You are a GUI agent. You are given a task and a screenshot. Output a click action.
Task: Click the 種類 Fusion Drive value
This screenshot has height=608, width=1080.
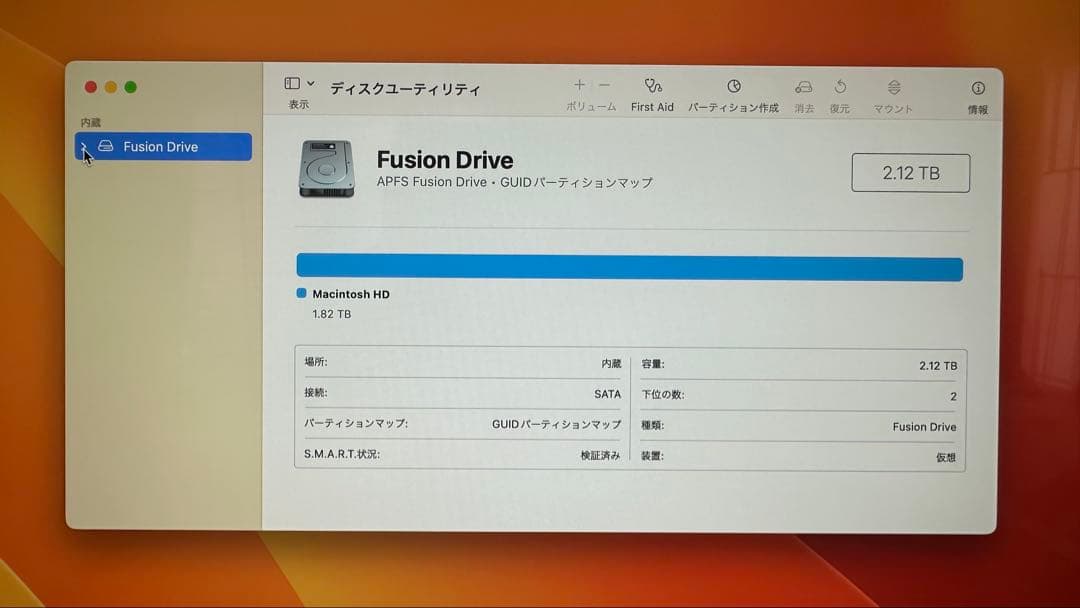coord(924,427)
